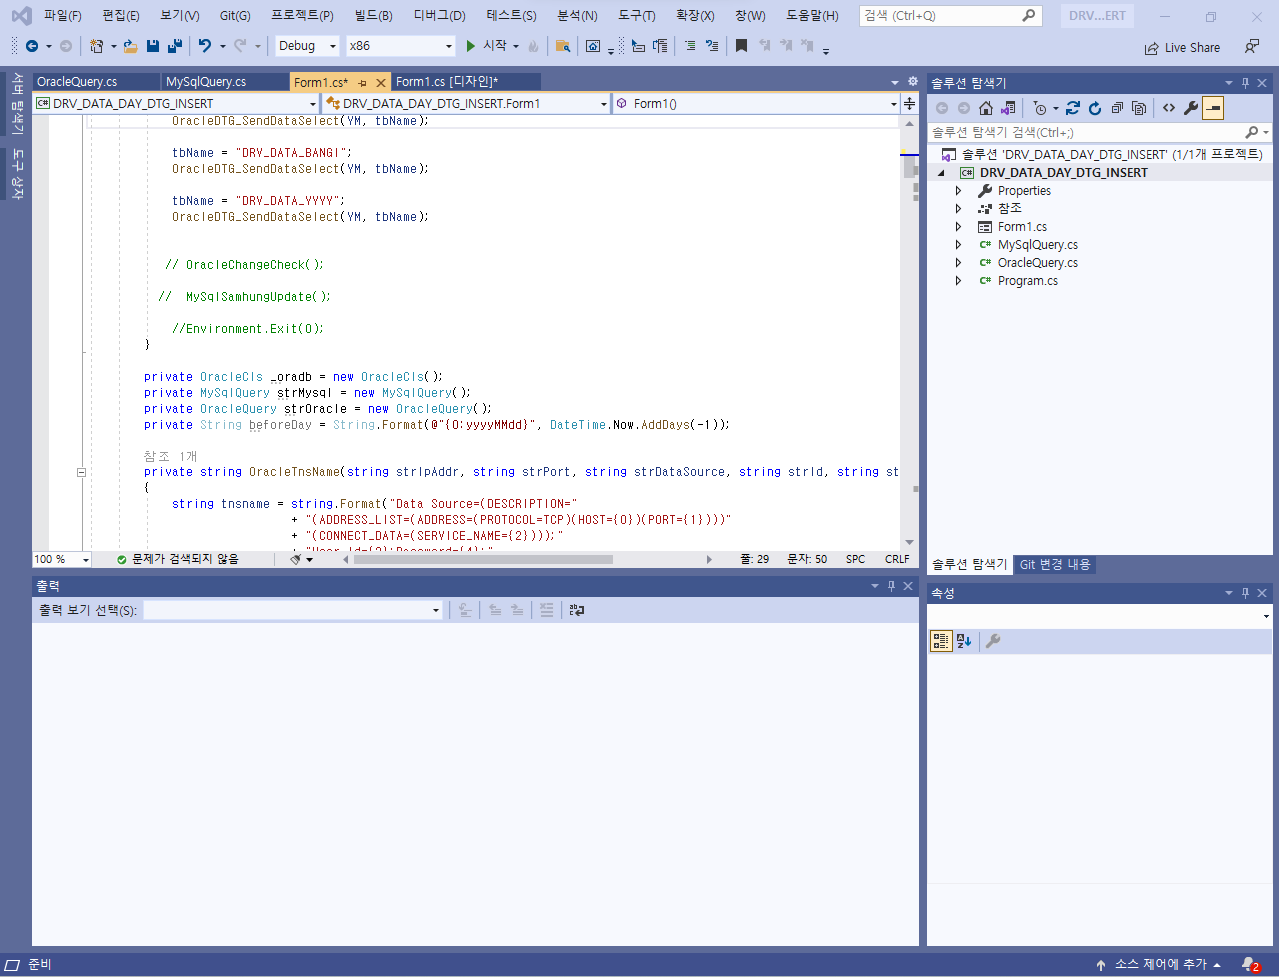The image size is (1279, 977).
Task: Click the notification bell in status bar
Action: pos(1250,965)
